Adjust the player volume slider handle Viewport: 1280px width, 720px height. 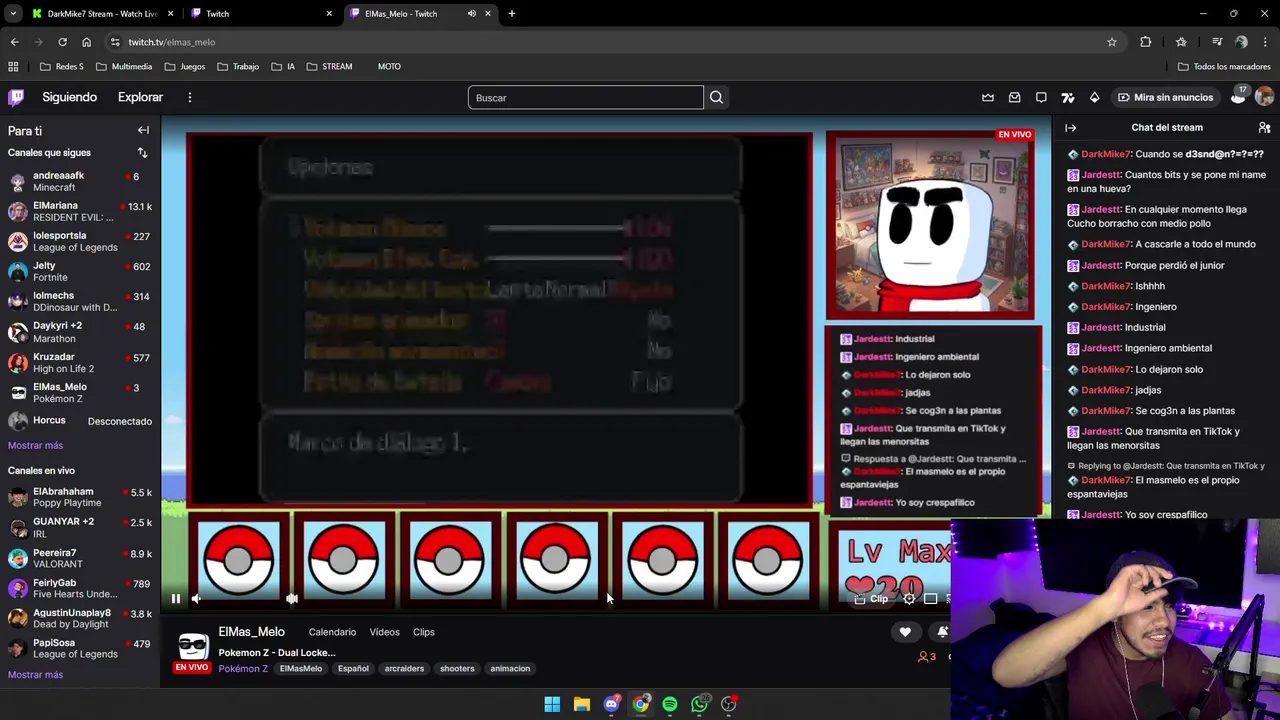point(291,599)
